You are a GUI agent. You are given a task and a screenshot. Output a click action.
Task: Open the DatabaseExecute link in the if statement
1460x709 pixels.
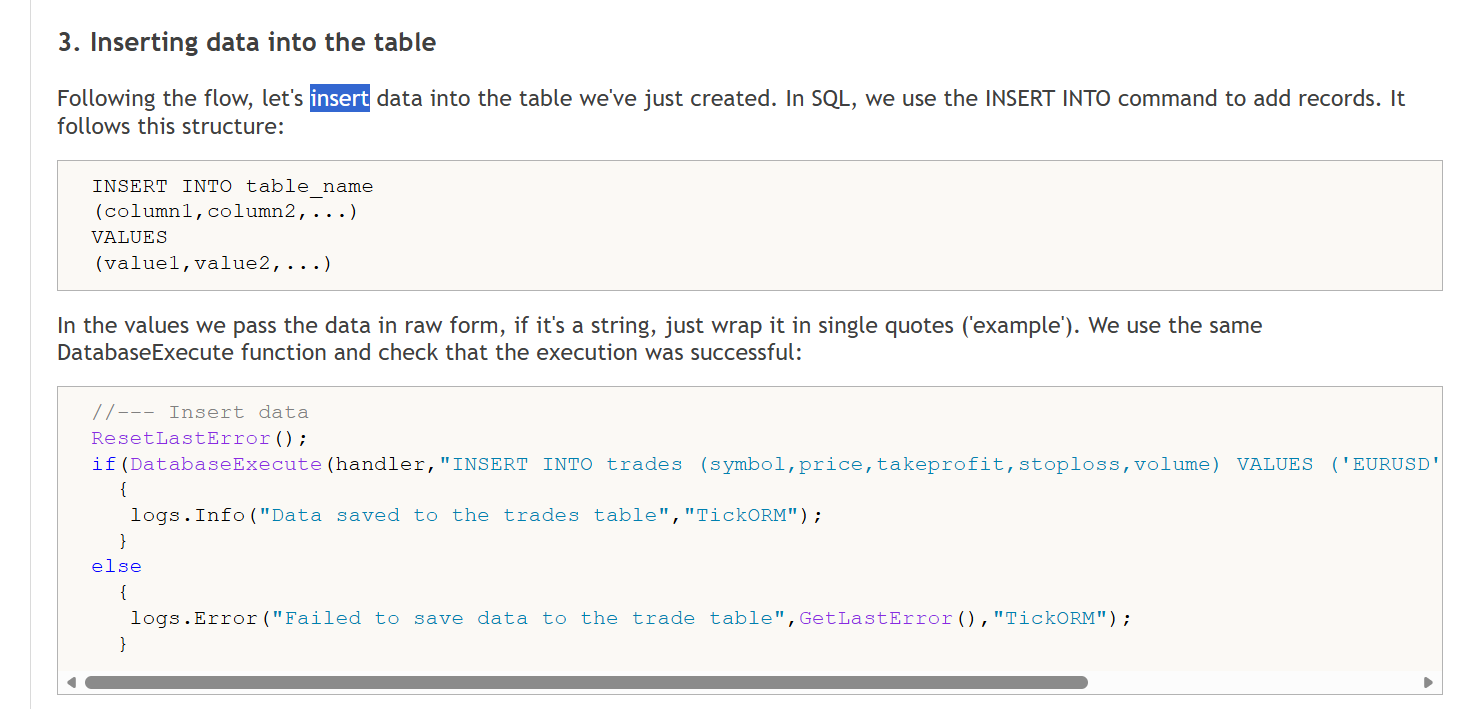[x=226, y=464]
